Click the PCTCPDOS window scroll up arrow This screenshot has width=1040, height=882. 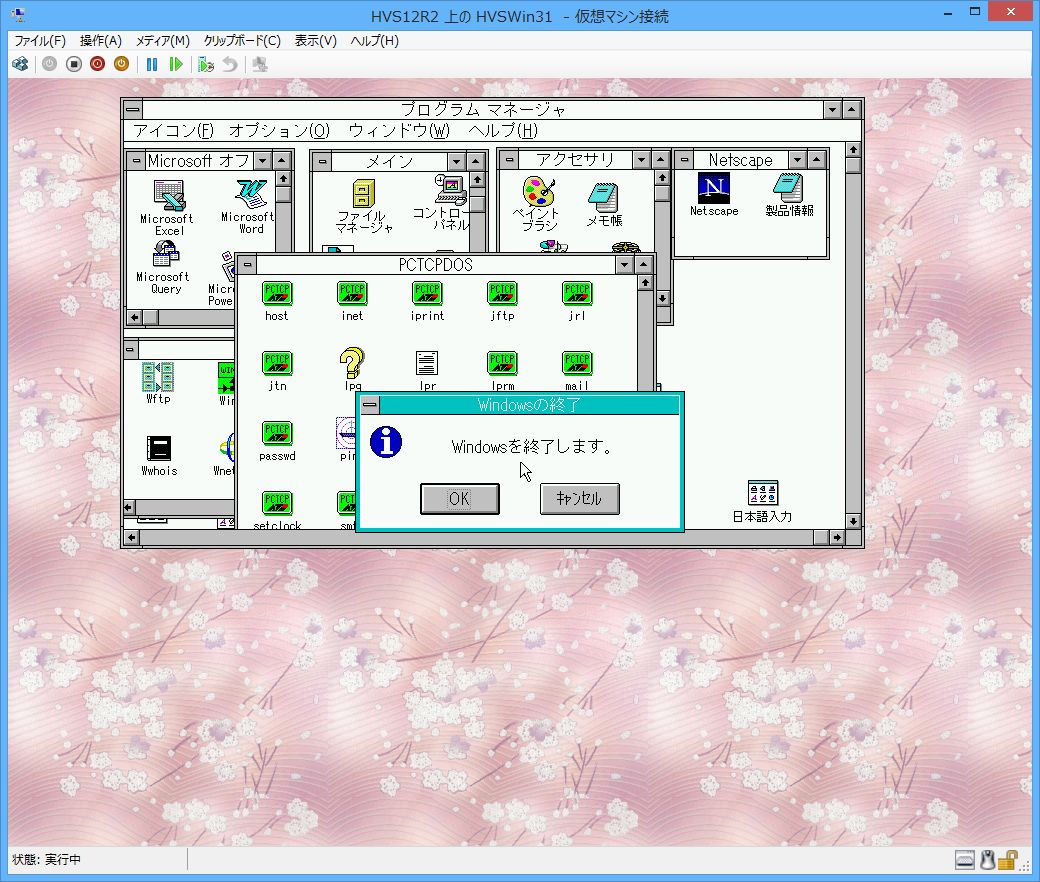click(645, 283)
